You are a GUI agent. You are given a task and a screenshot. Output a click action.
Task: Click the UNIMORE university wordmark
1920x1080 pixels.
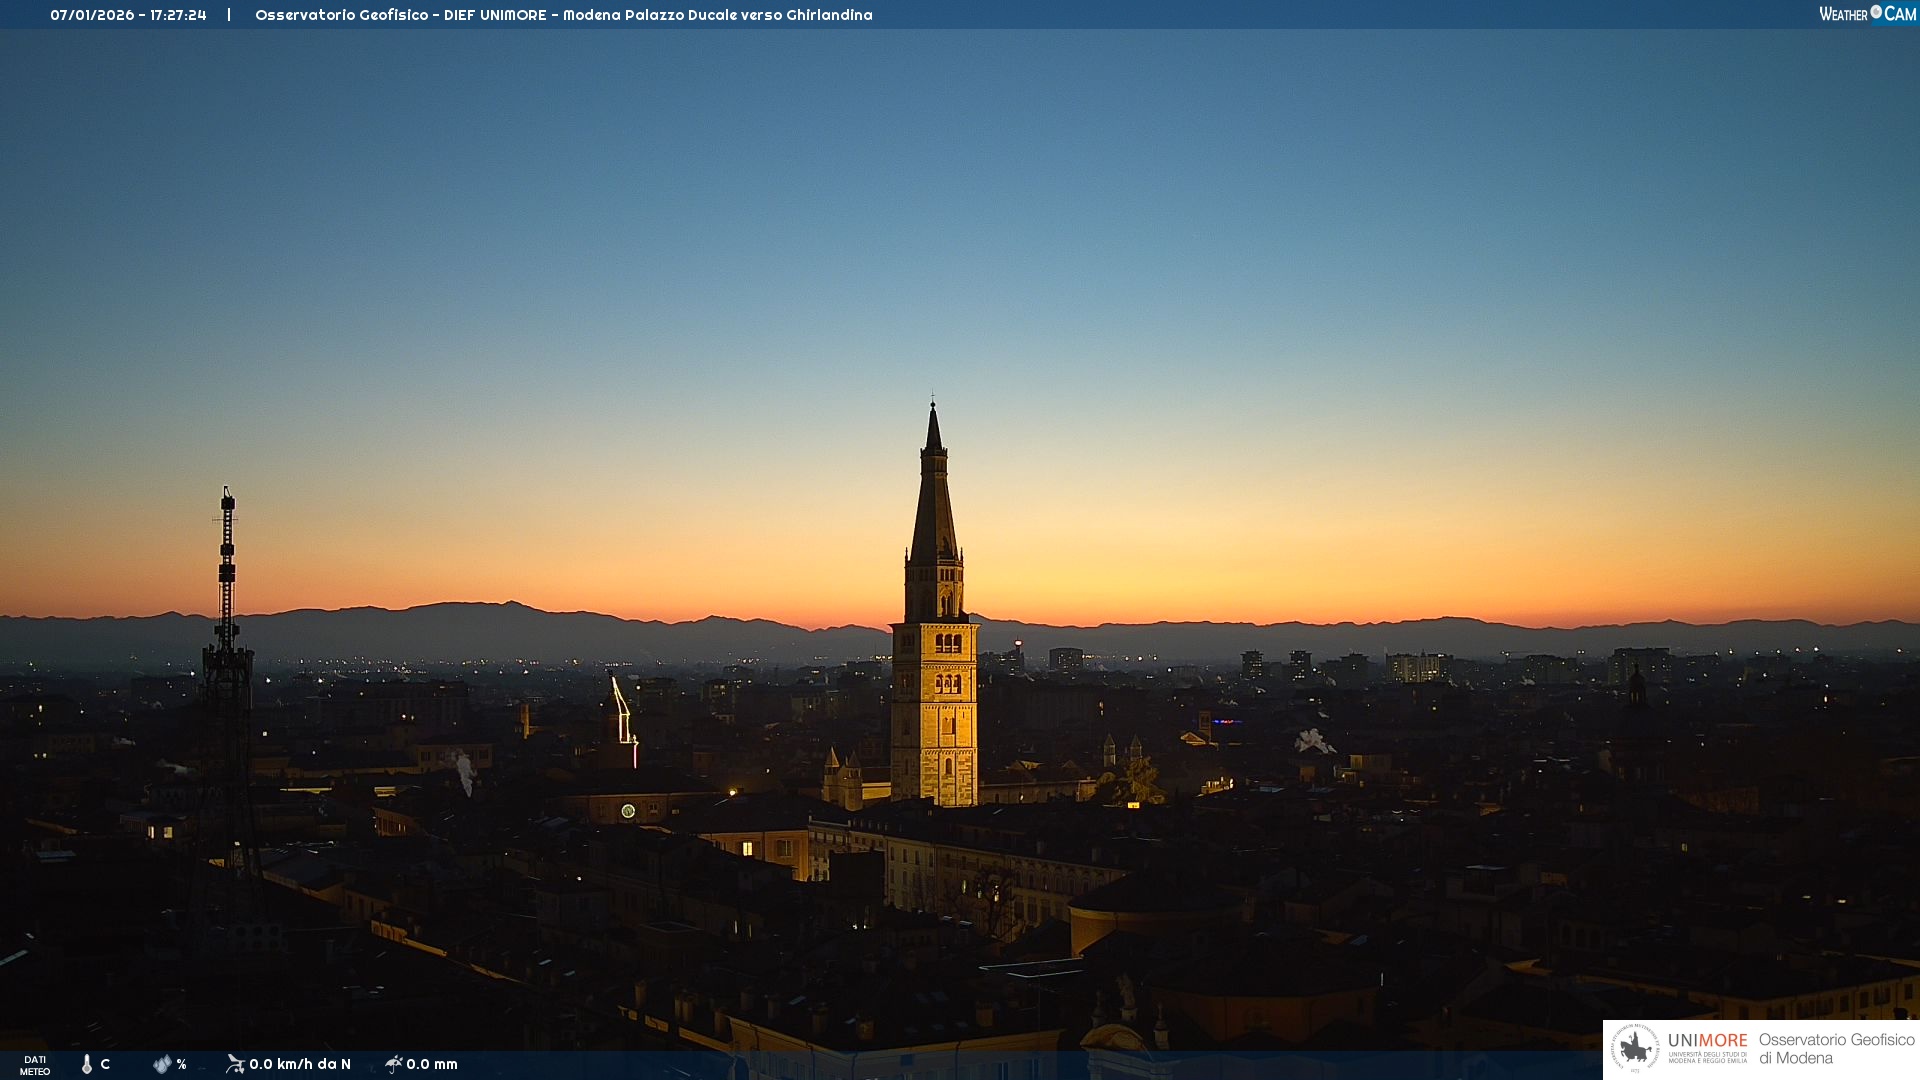click(1707, 1041)
